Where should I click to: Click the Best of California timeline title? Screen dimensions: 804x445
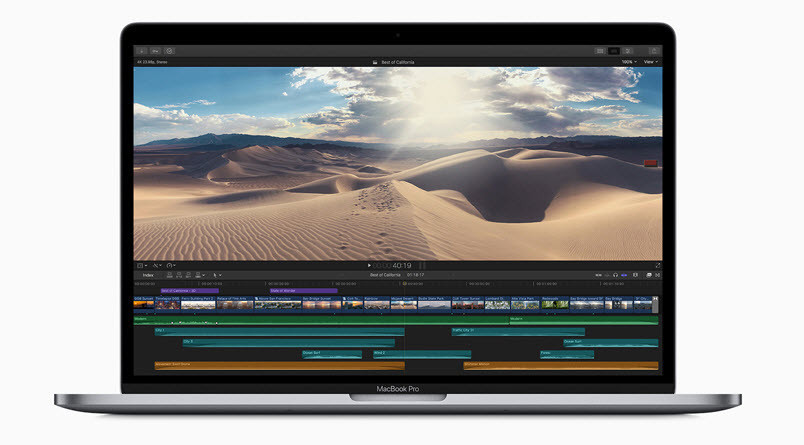[x=384, y=274]
